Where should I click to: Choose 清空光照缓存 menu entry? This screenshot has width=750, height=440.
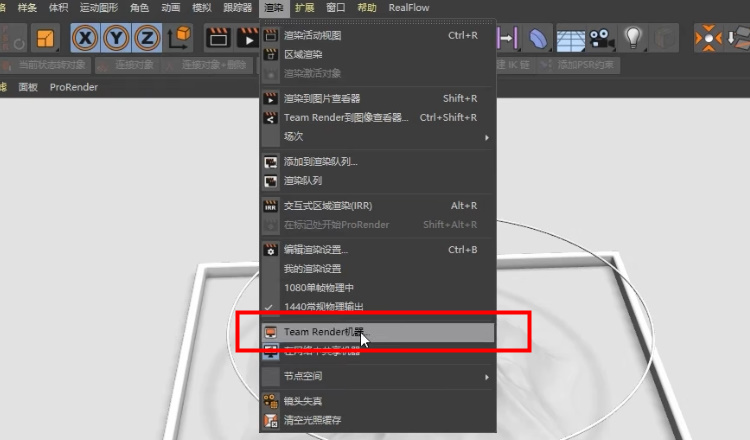point(378,420)
